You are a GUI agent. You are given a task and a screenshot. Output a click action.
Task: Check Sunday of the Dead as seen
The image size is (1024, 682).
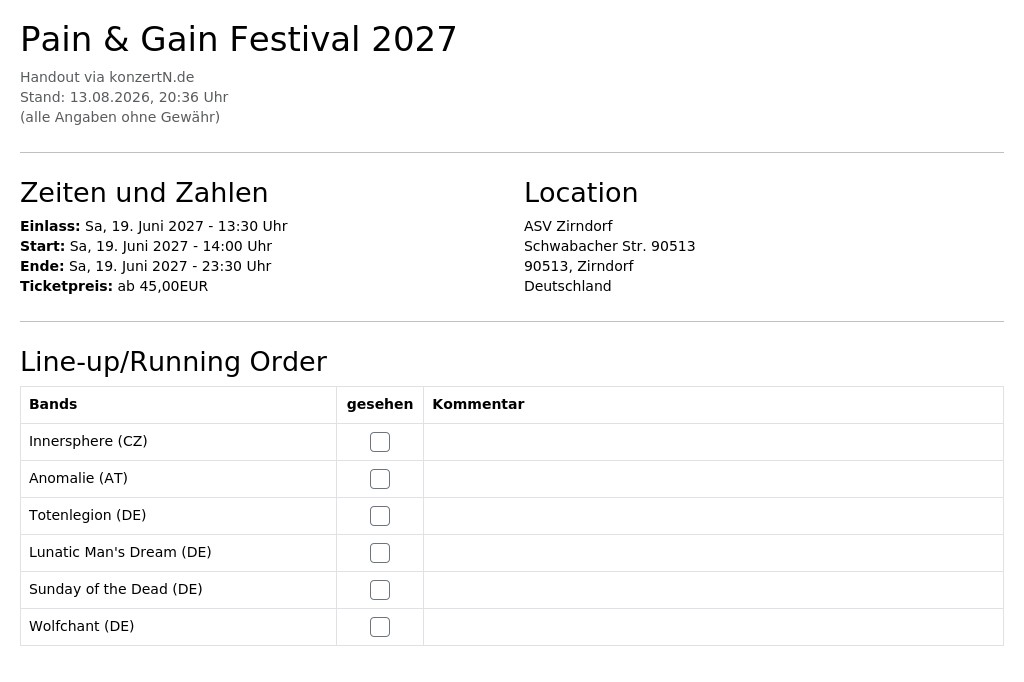(x=379, y=590)
